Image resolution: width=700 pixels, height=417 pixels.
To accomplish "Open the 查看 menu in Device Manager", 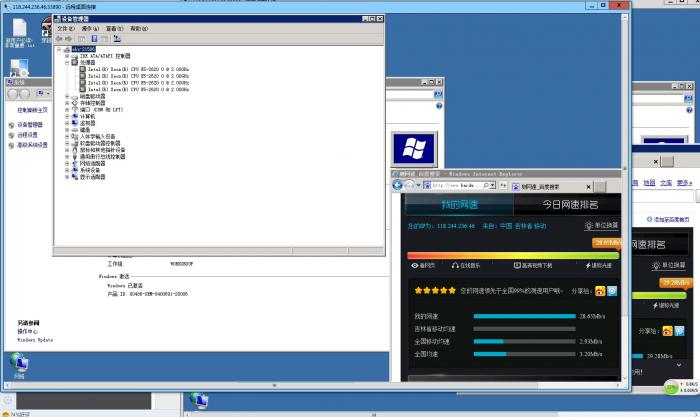I will coord(114,29).
